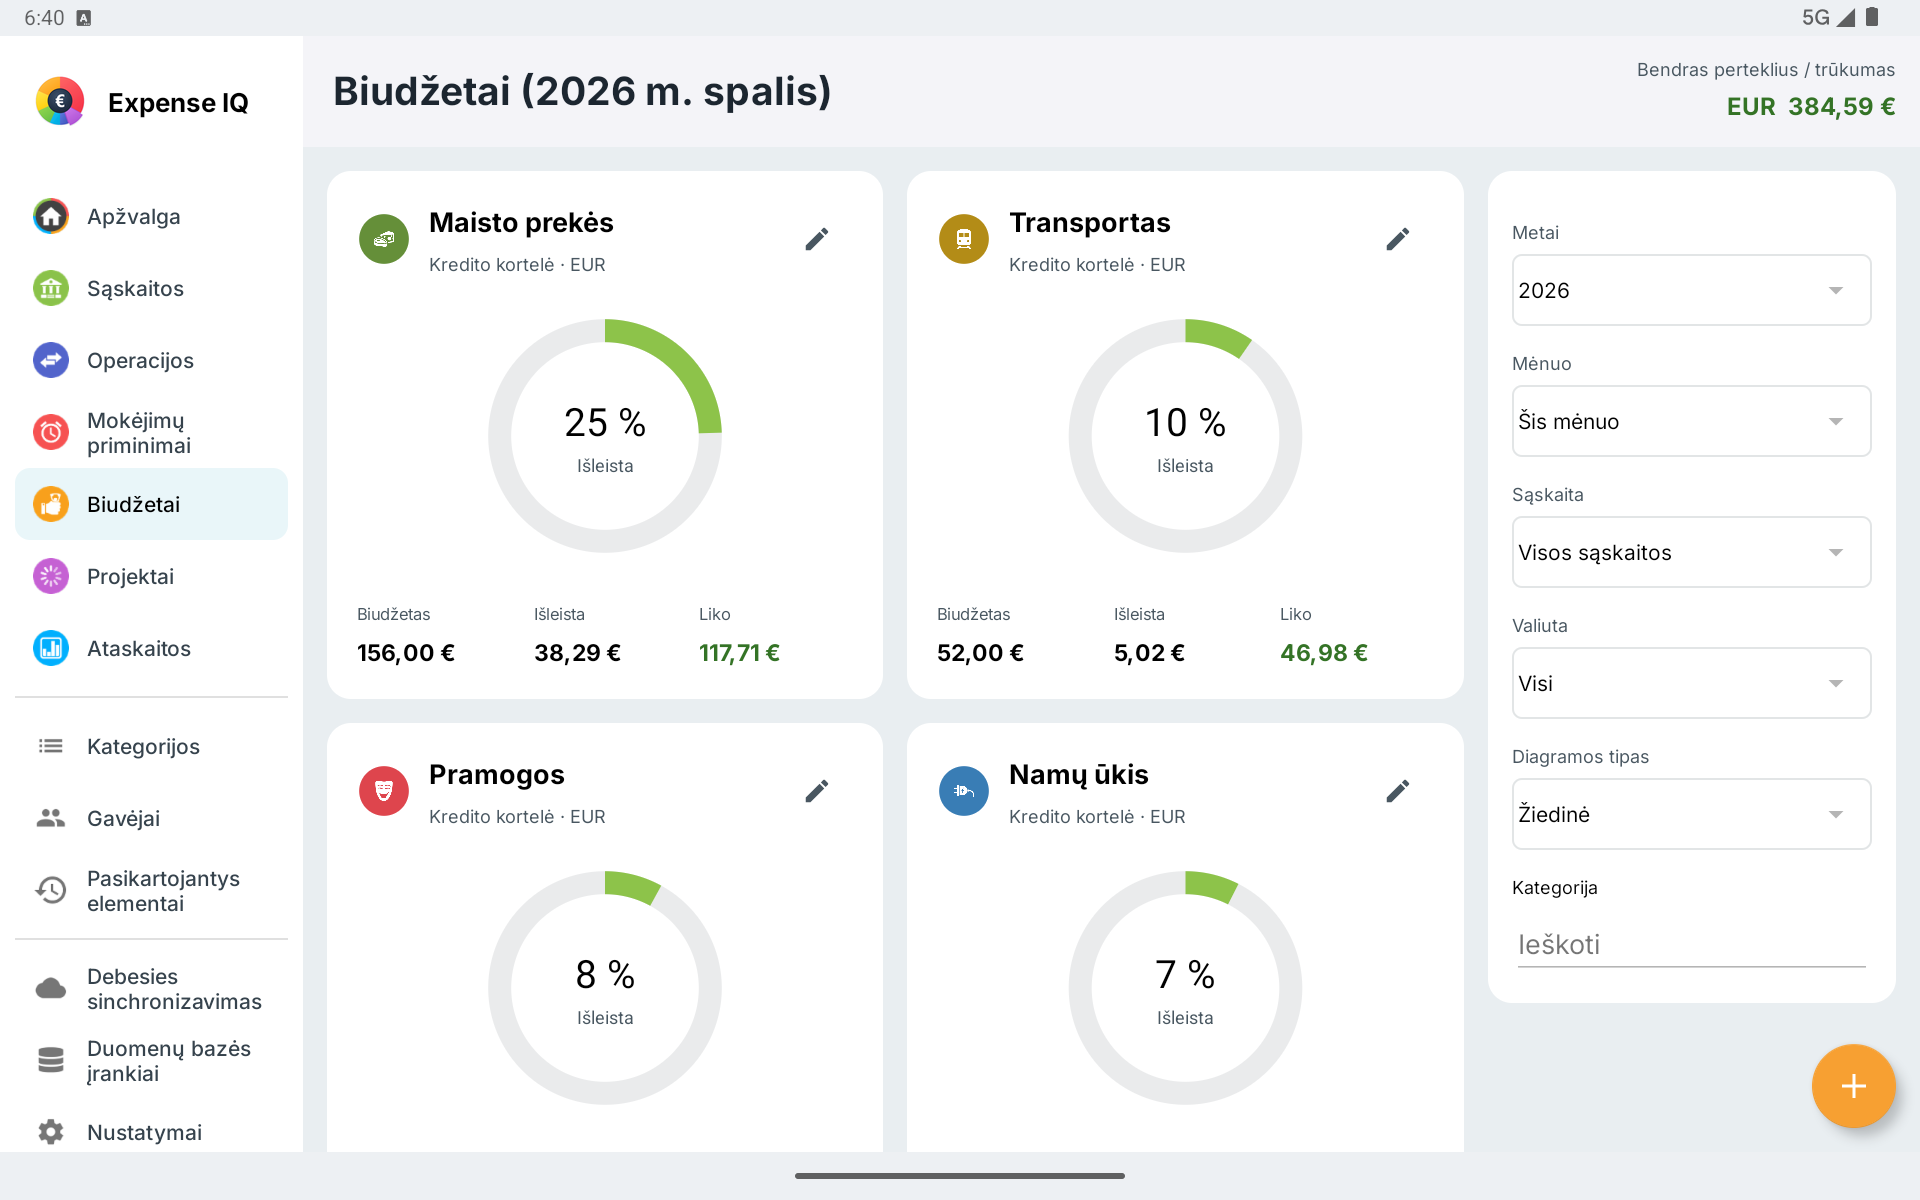1920x1200 pixels.
Task: Open Gavėjai payees
Action: [151, 818]
